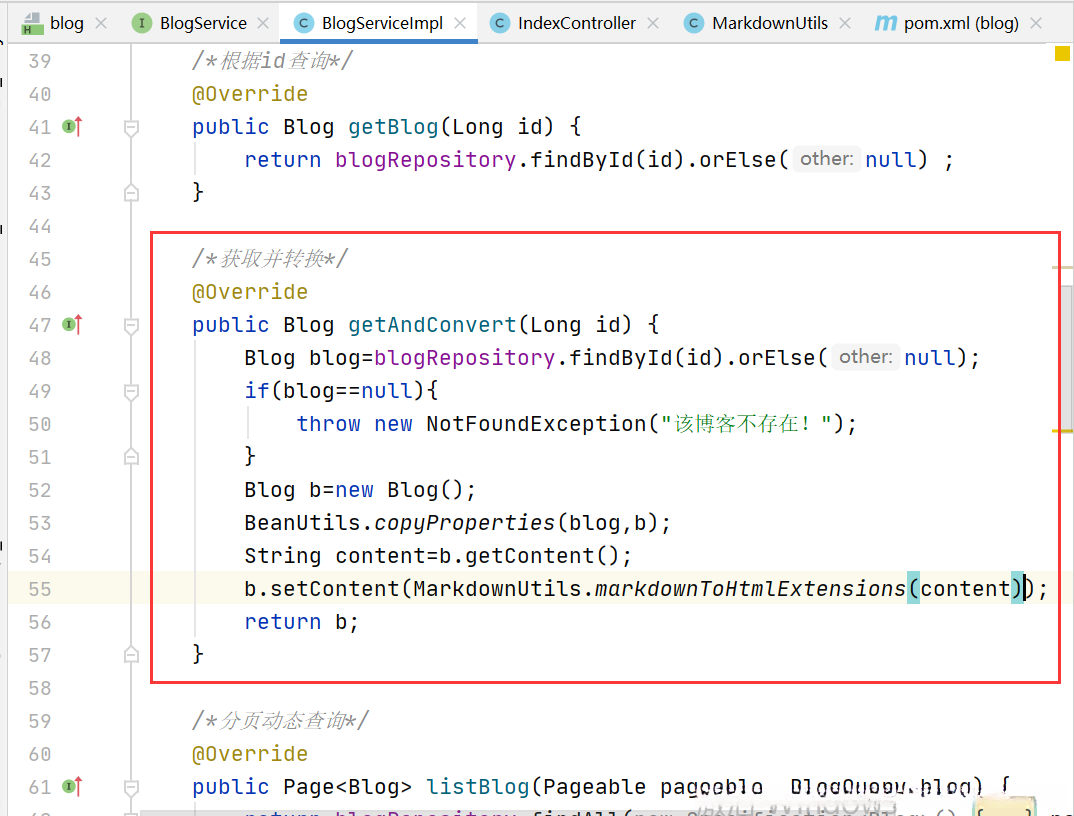Collapse getBlog method end fold at line 43

coord(132,193)
